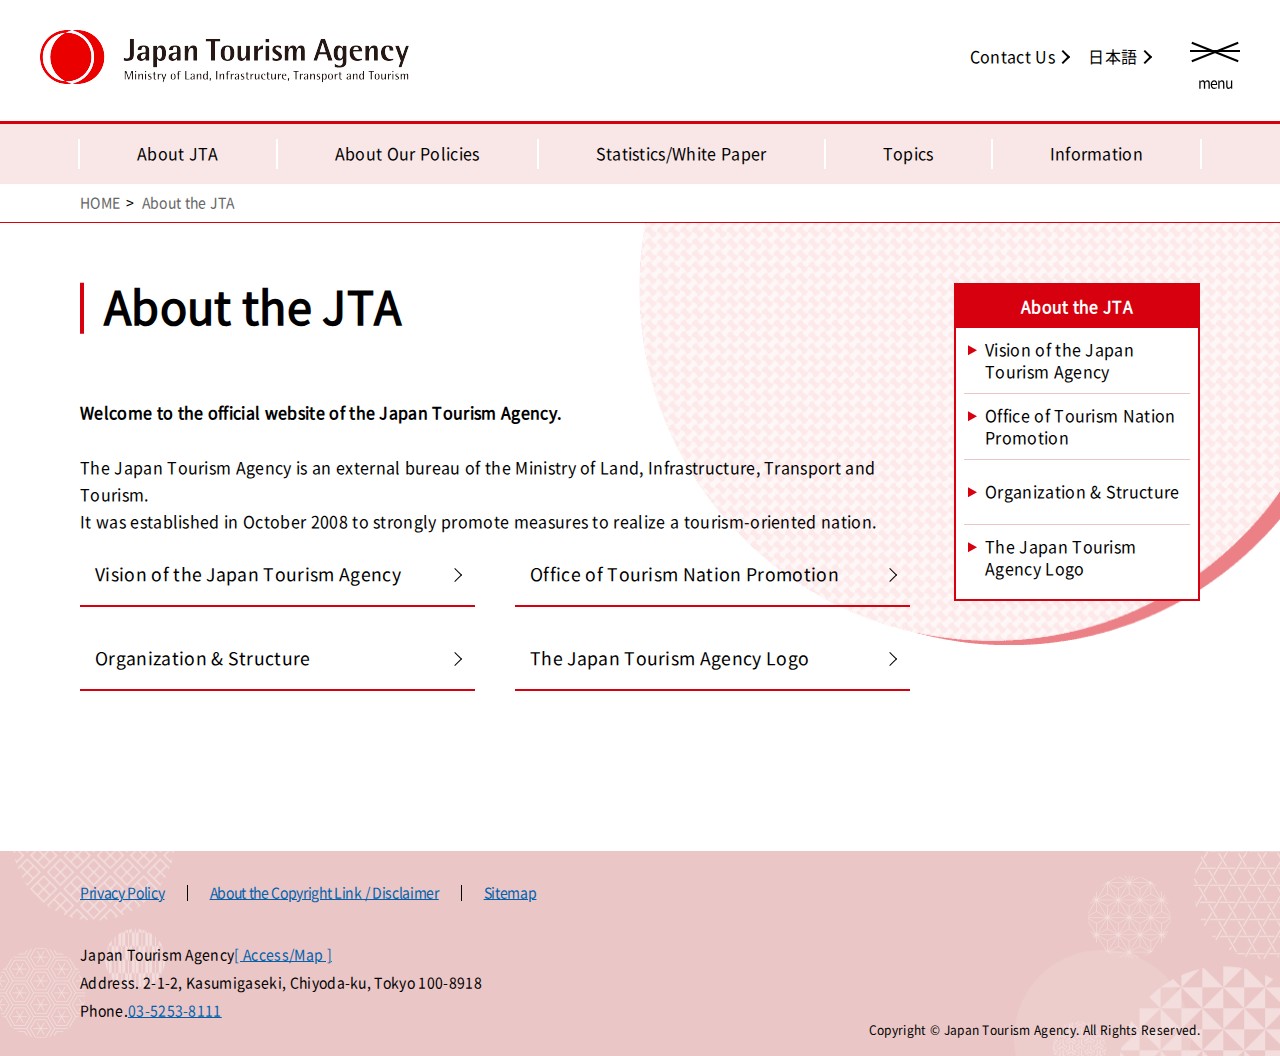Viewport: 1280px width, 1056px height.
Task: Go to the Contact Us page
Action: tap(1012, 57)
